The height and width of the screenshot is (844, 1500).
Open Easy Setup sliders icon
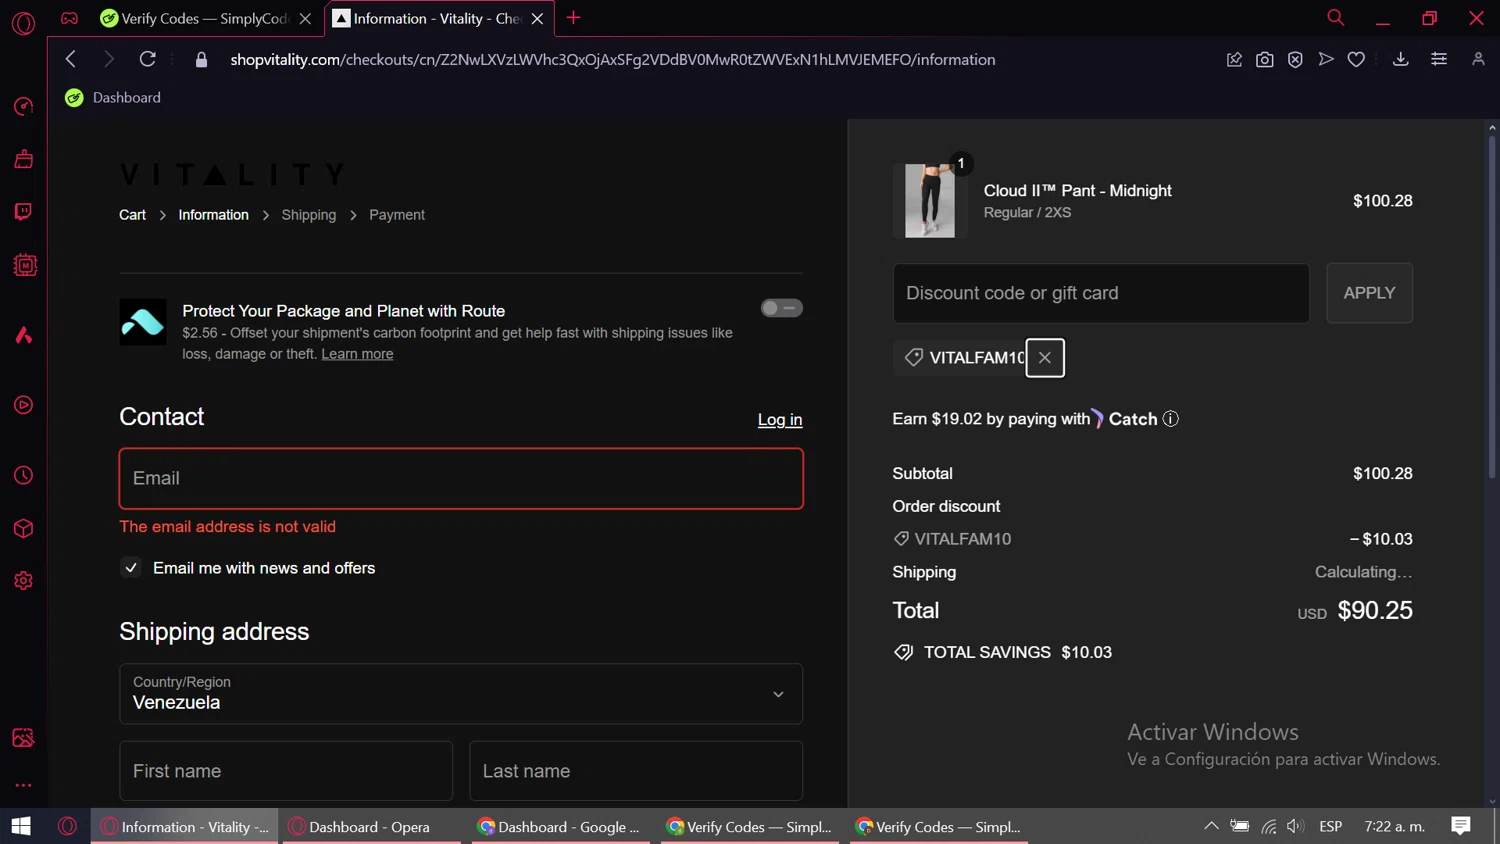(1439, 60)
